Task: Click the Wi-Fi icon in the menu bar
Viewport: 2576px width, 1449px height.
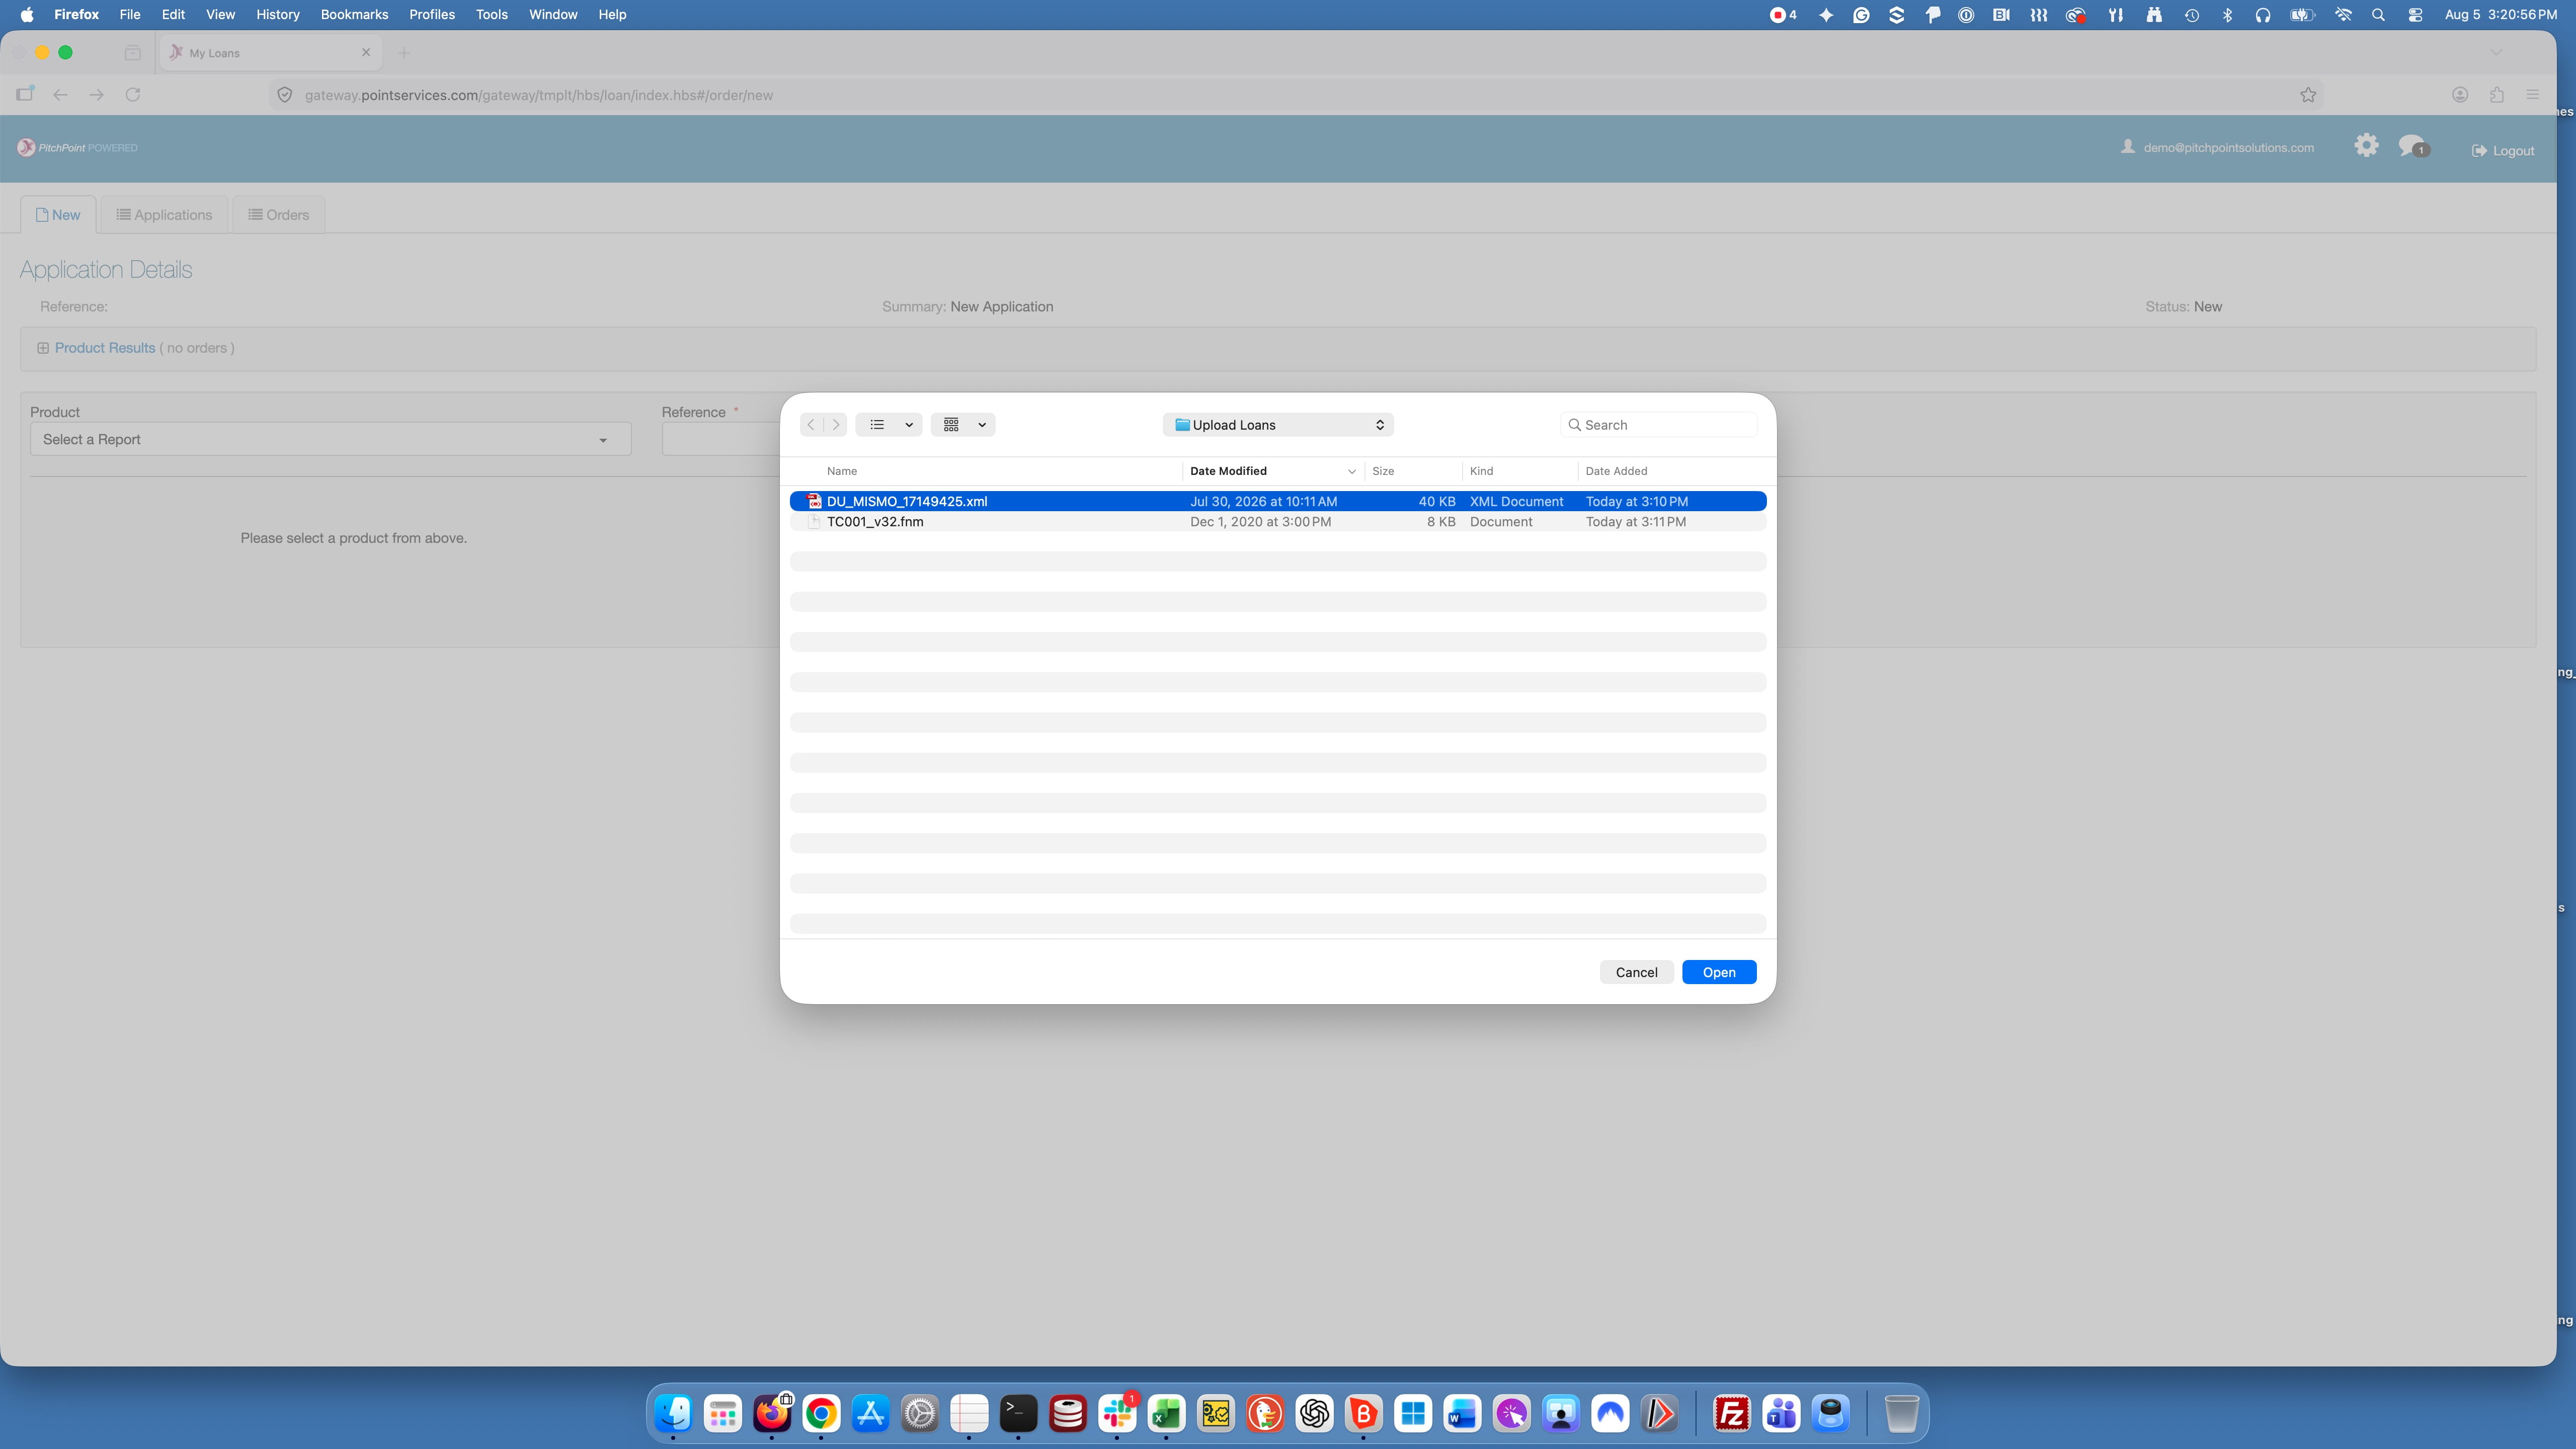Action: (2343, 15)
